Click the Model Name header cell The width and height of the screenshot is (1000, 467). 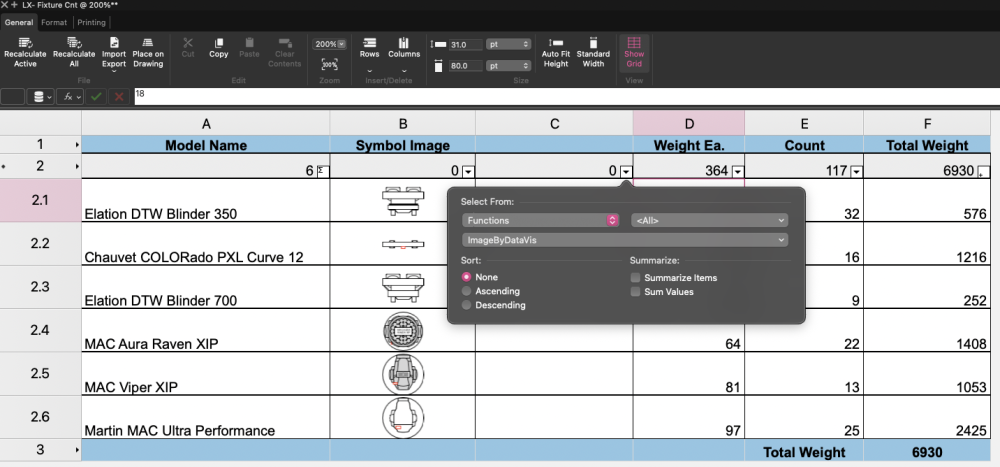[205, 145]
